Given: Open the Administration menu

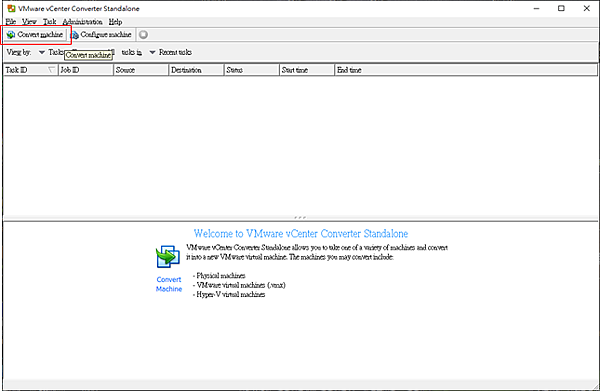Looking at the screenshot, I should [x=82, y=22].
